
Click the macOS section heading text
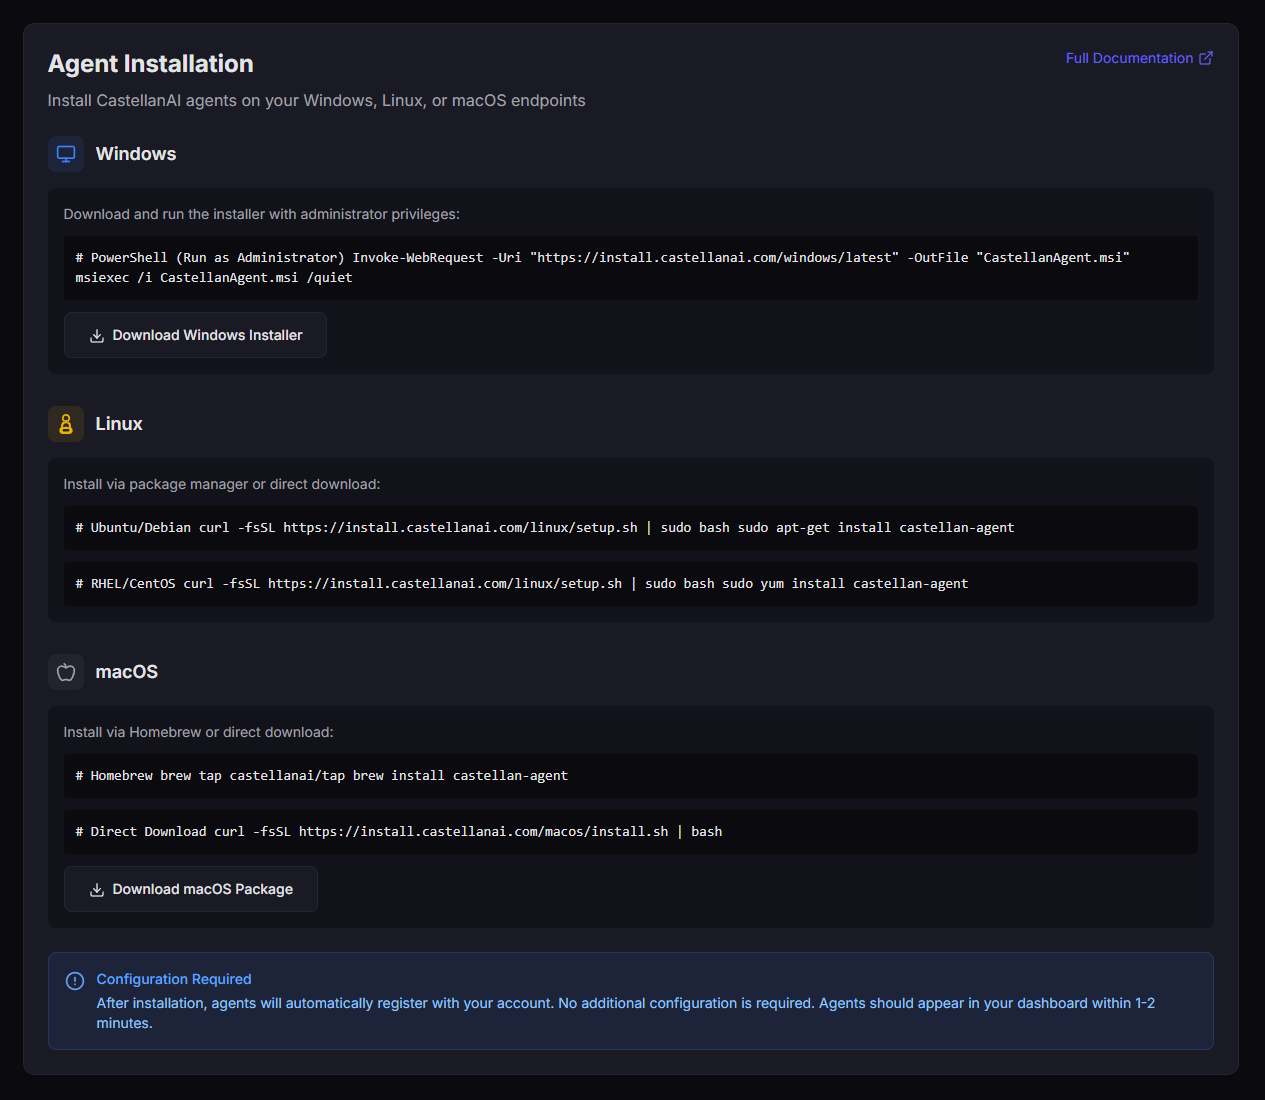point(127,672)
